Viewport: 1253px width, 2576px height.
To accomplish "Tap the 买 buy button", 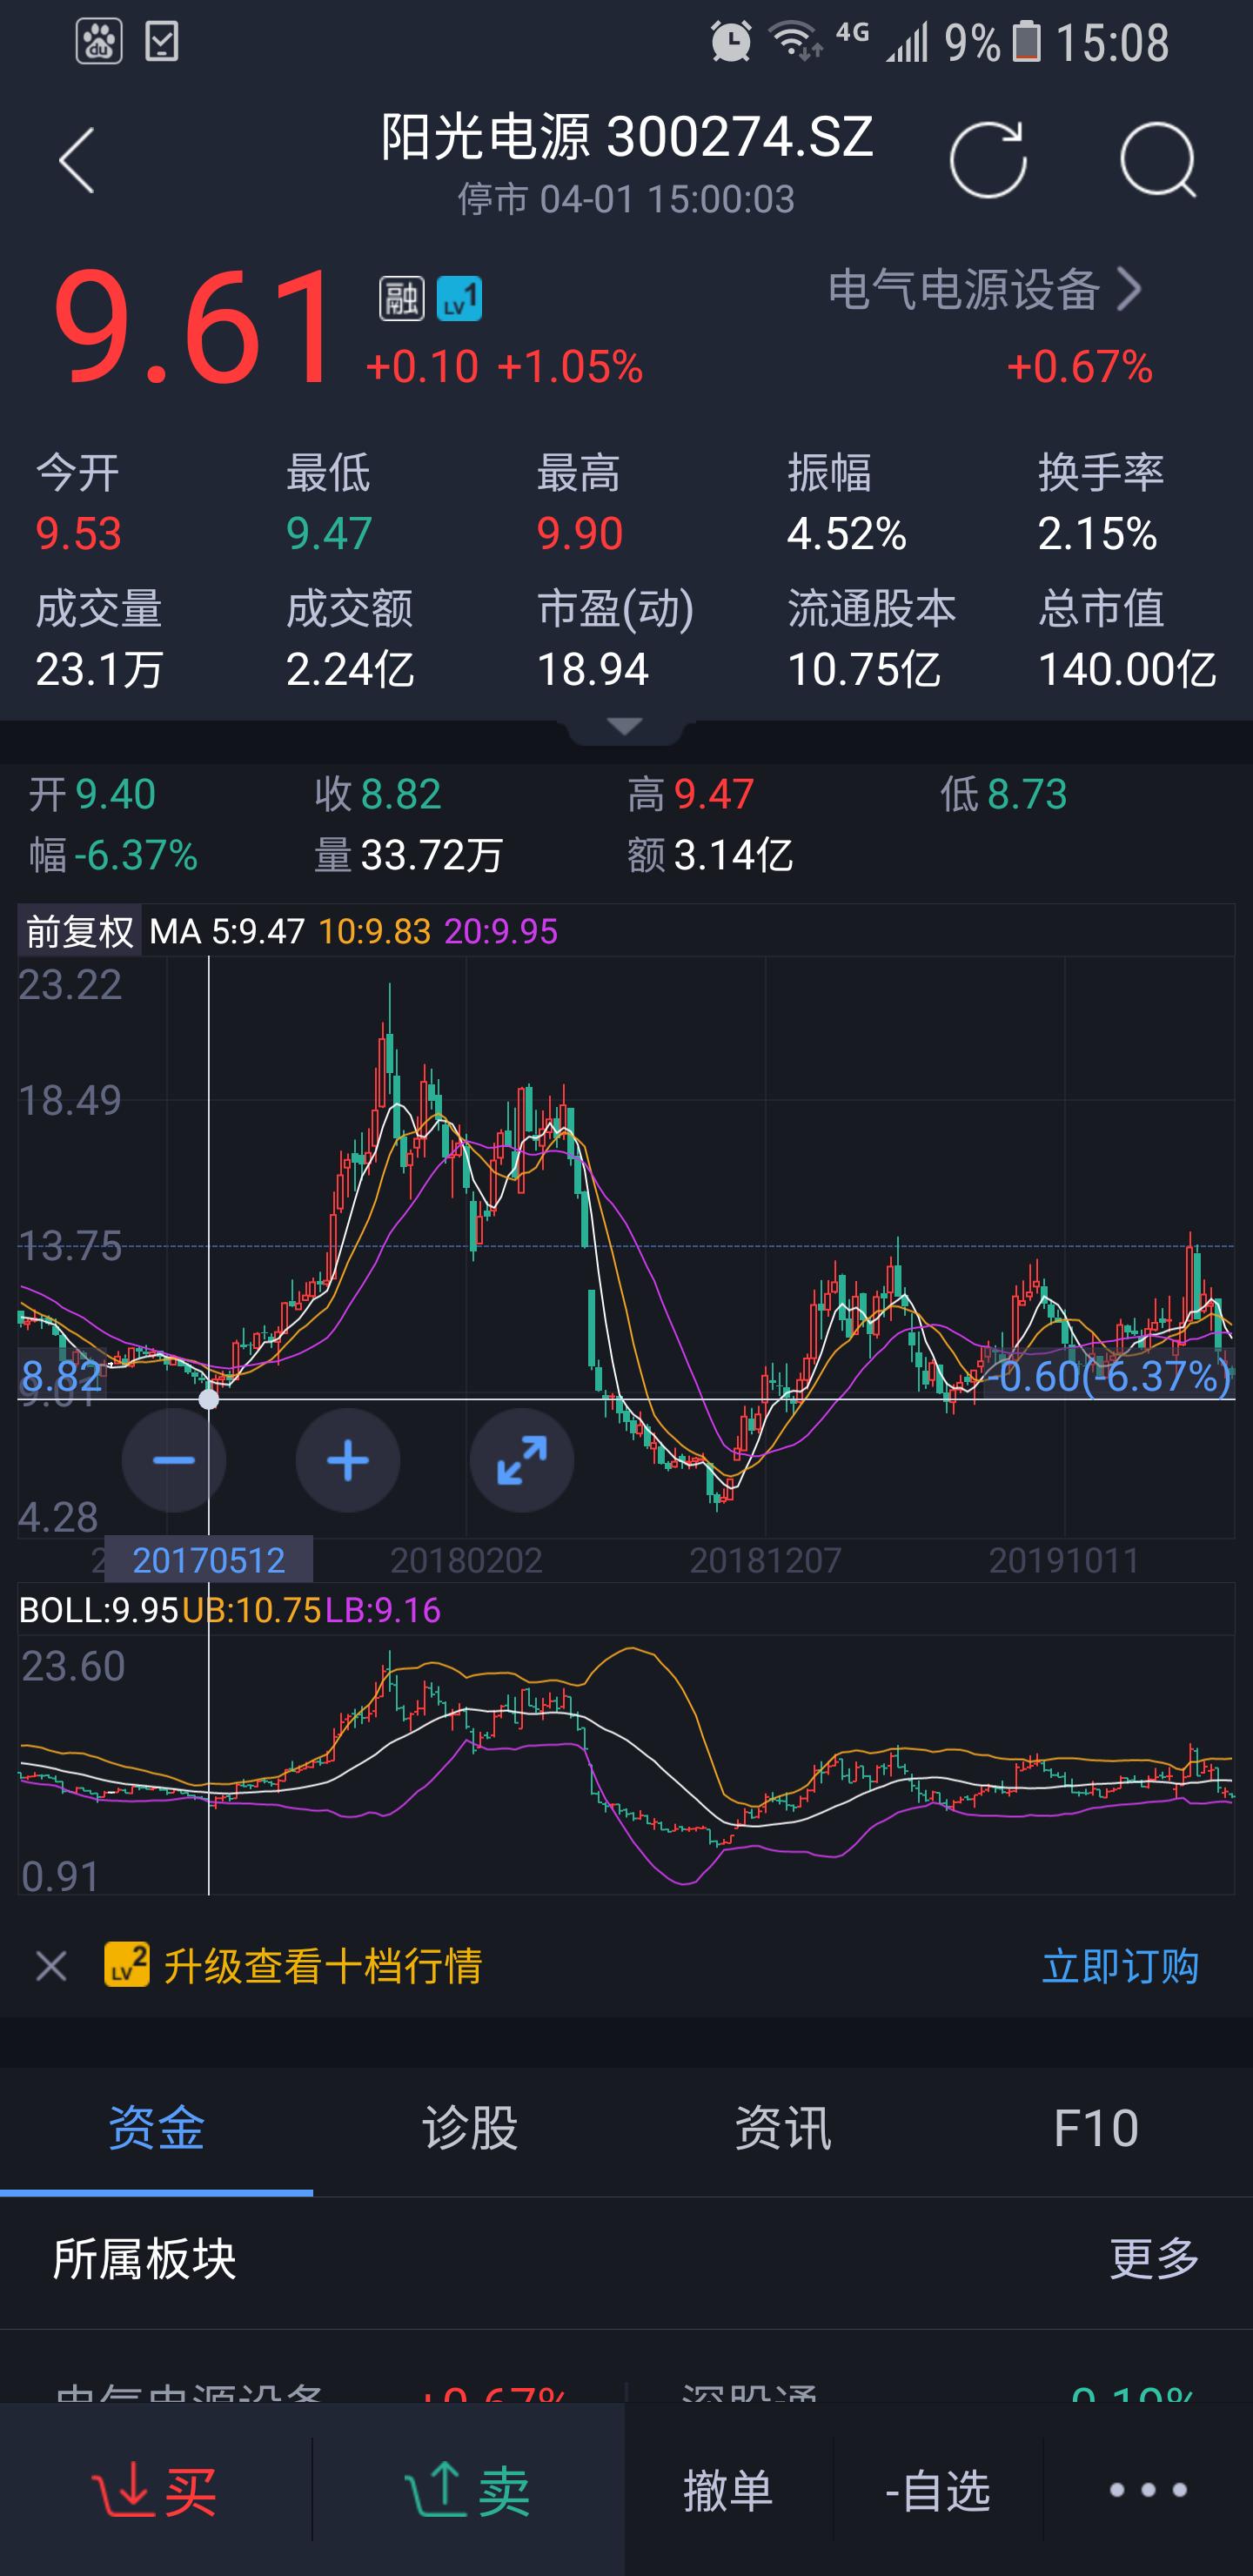I will (x=156, y=2490).
